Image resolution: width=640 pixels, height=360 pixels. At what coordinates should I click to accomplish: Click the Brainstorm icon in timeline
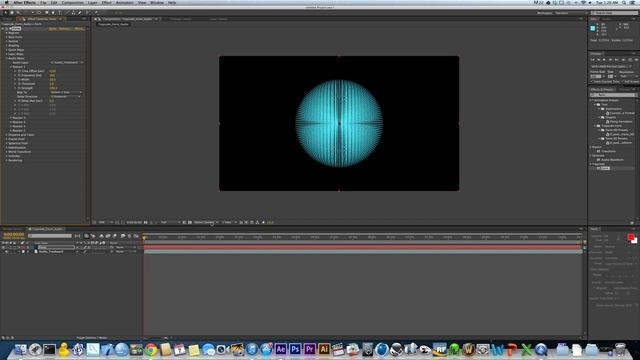(123, 236)
